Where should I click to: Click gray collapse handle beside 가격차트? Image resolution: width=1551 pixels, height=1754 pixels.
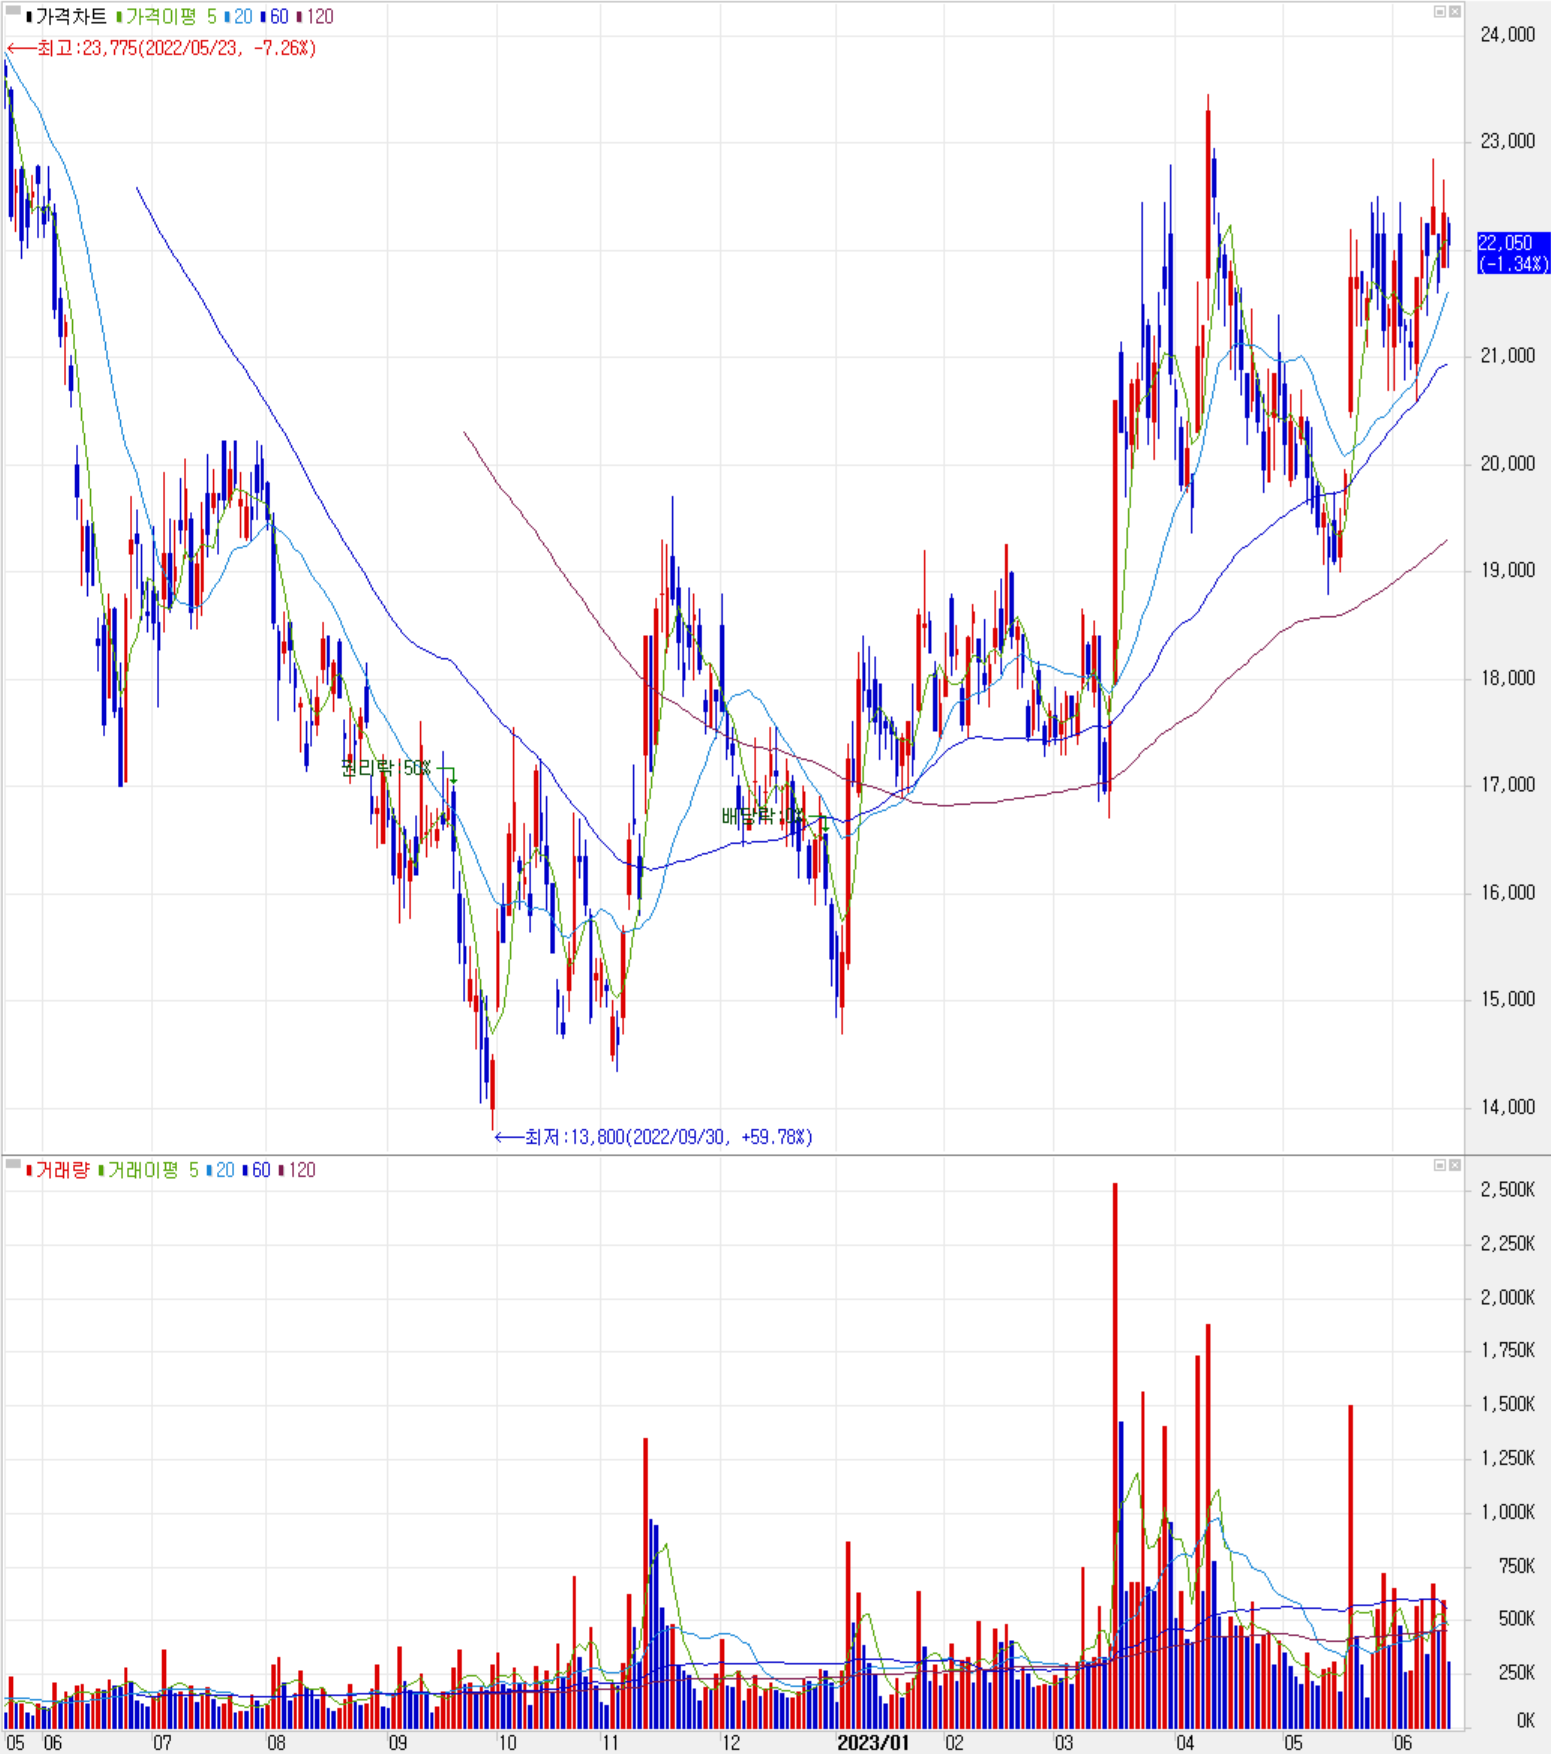pyautogui.click(x=13, y=12)
